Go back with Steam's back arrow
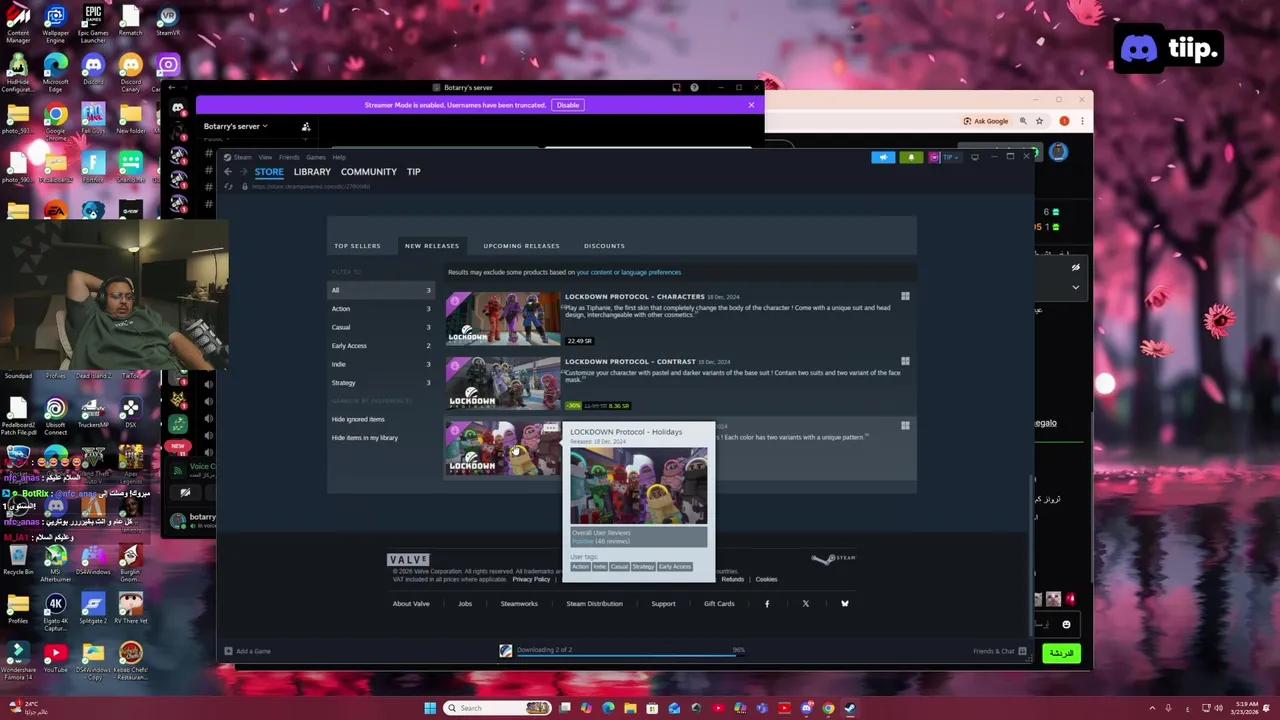This screenshot has height=720, width=1280. pos(228,172)
